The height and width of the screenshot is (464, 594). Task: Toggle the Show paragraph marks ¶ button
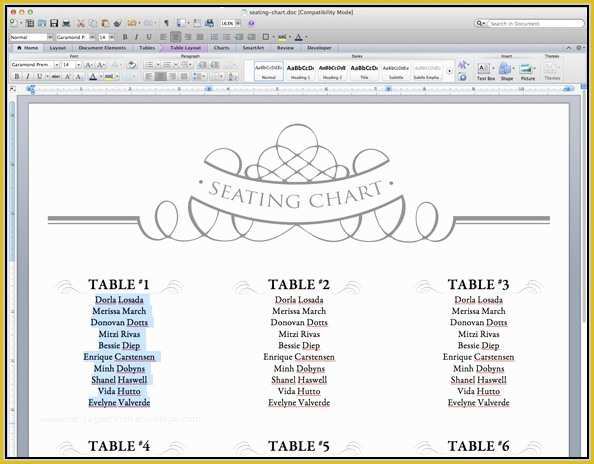166,23
